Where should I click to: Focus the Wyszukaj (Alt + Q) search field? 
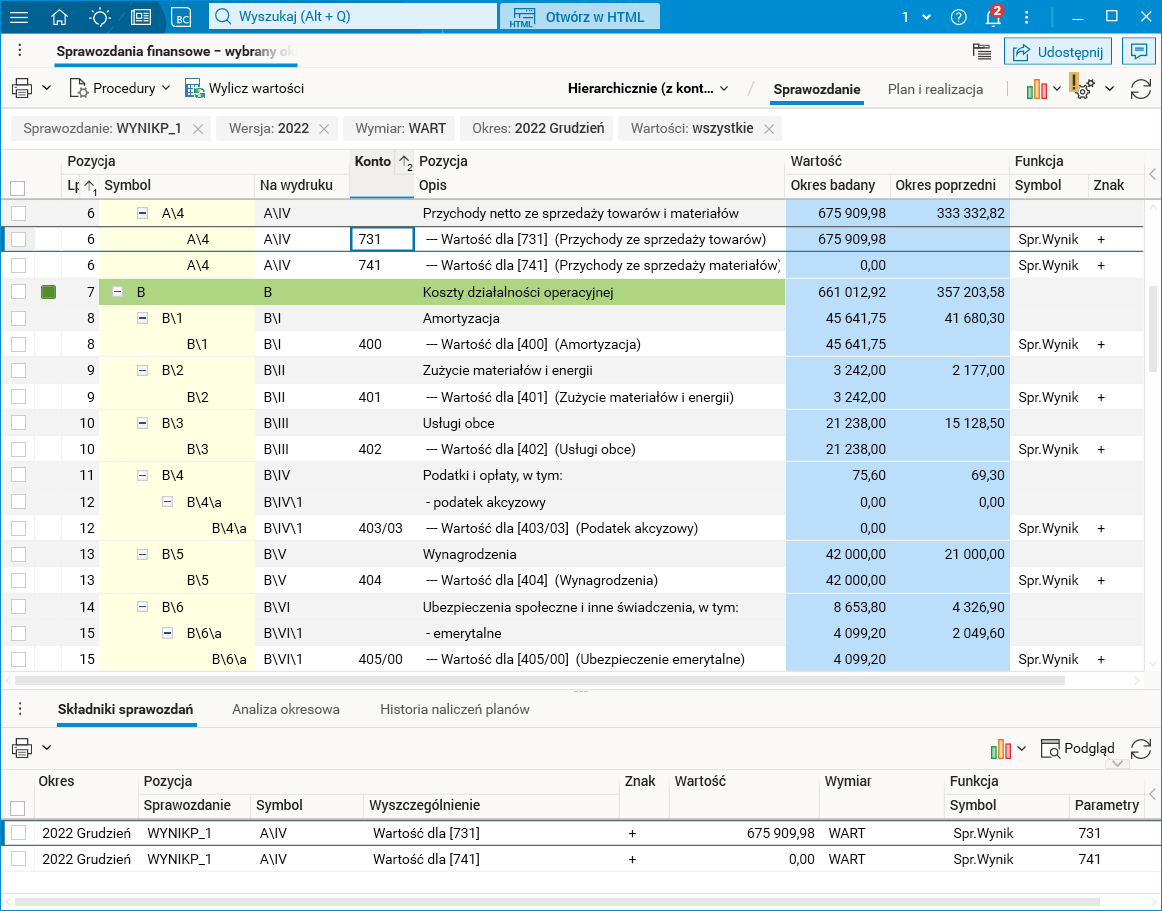[353, 17]
